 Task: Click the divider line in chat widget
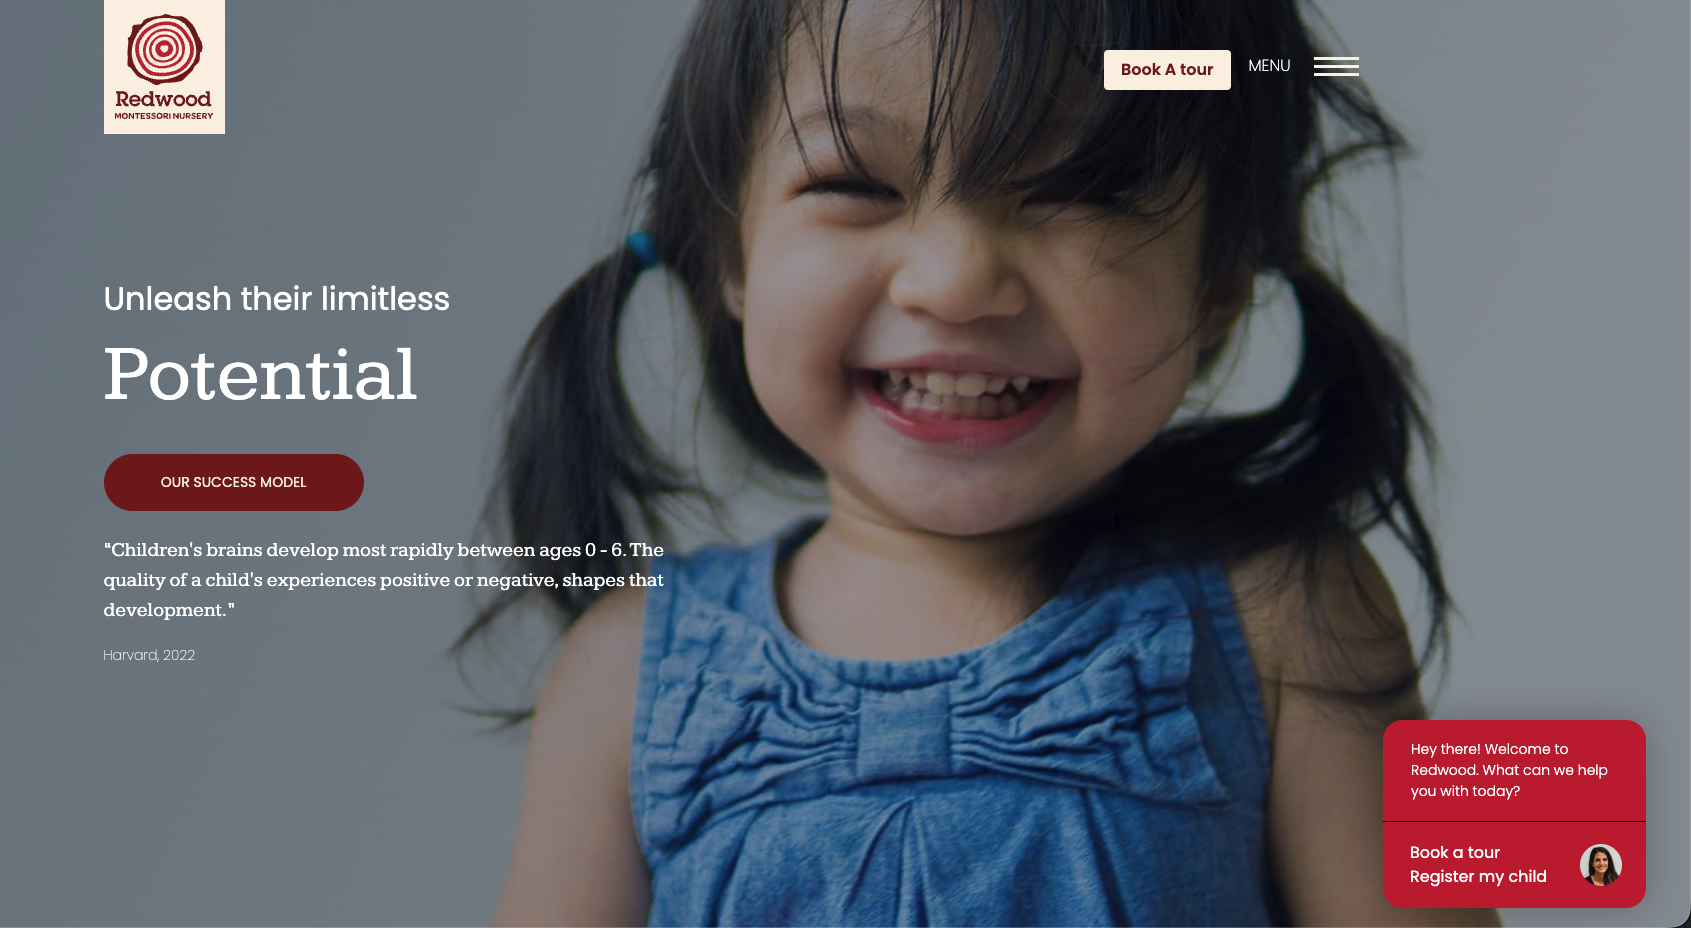(1514, 821)
